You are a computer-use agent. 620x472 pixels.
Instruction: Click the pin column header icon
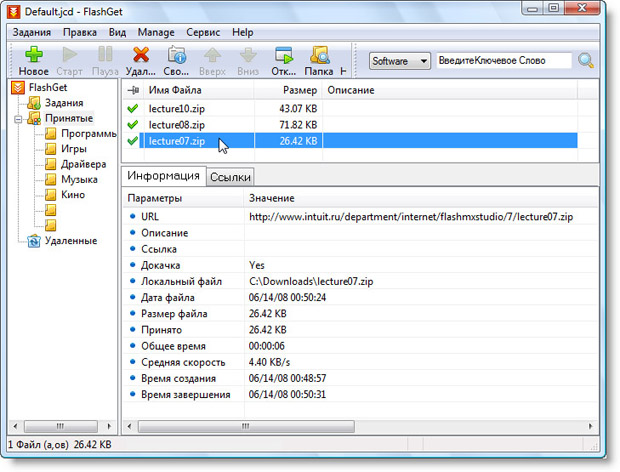[133, 90]
